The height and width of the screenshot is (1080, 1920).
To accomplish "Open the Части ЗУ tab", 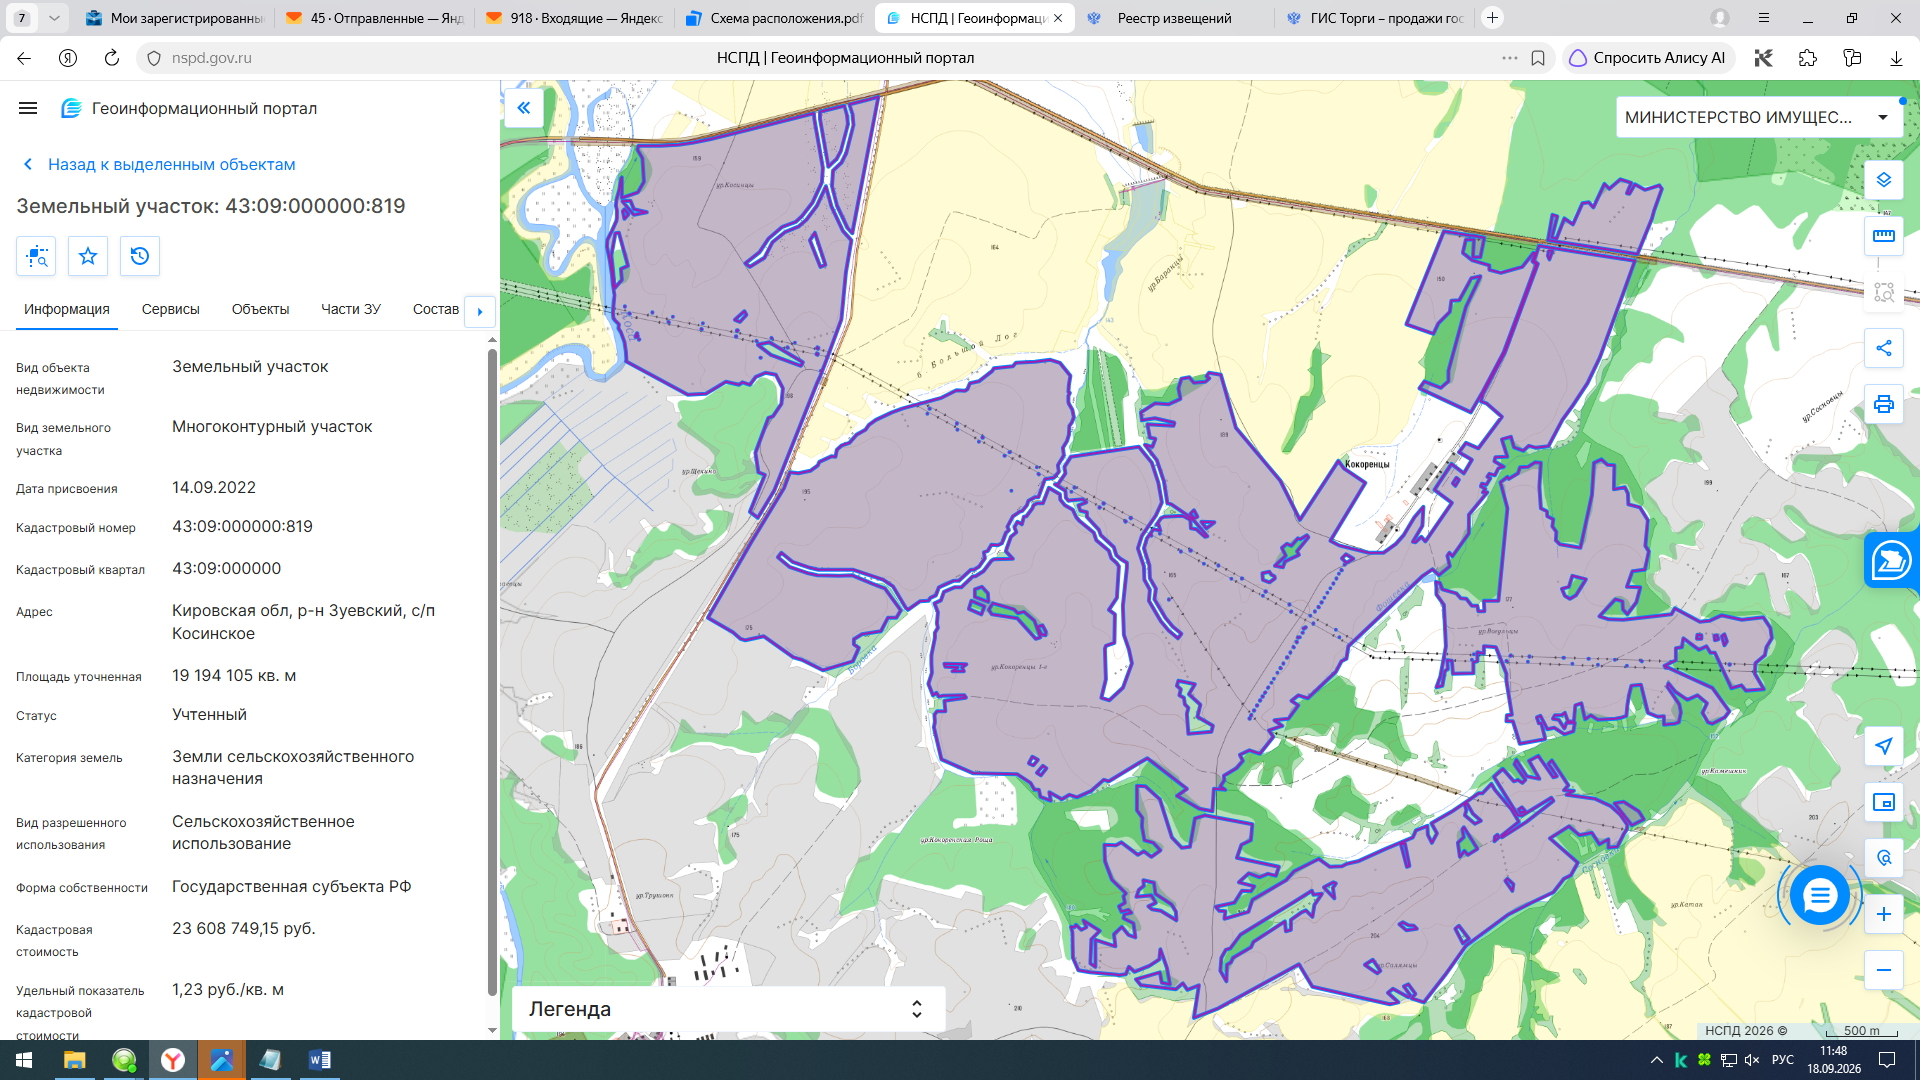I will pos(351,309).
